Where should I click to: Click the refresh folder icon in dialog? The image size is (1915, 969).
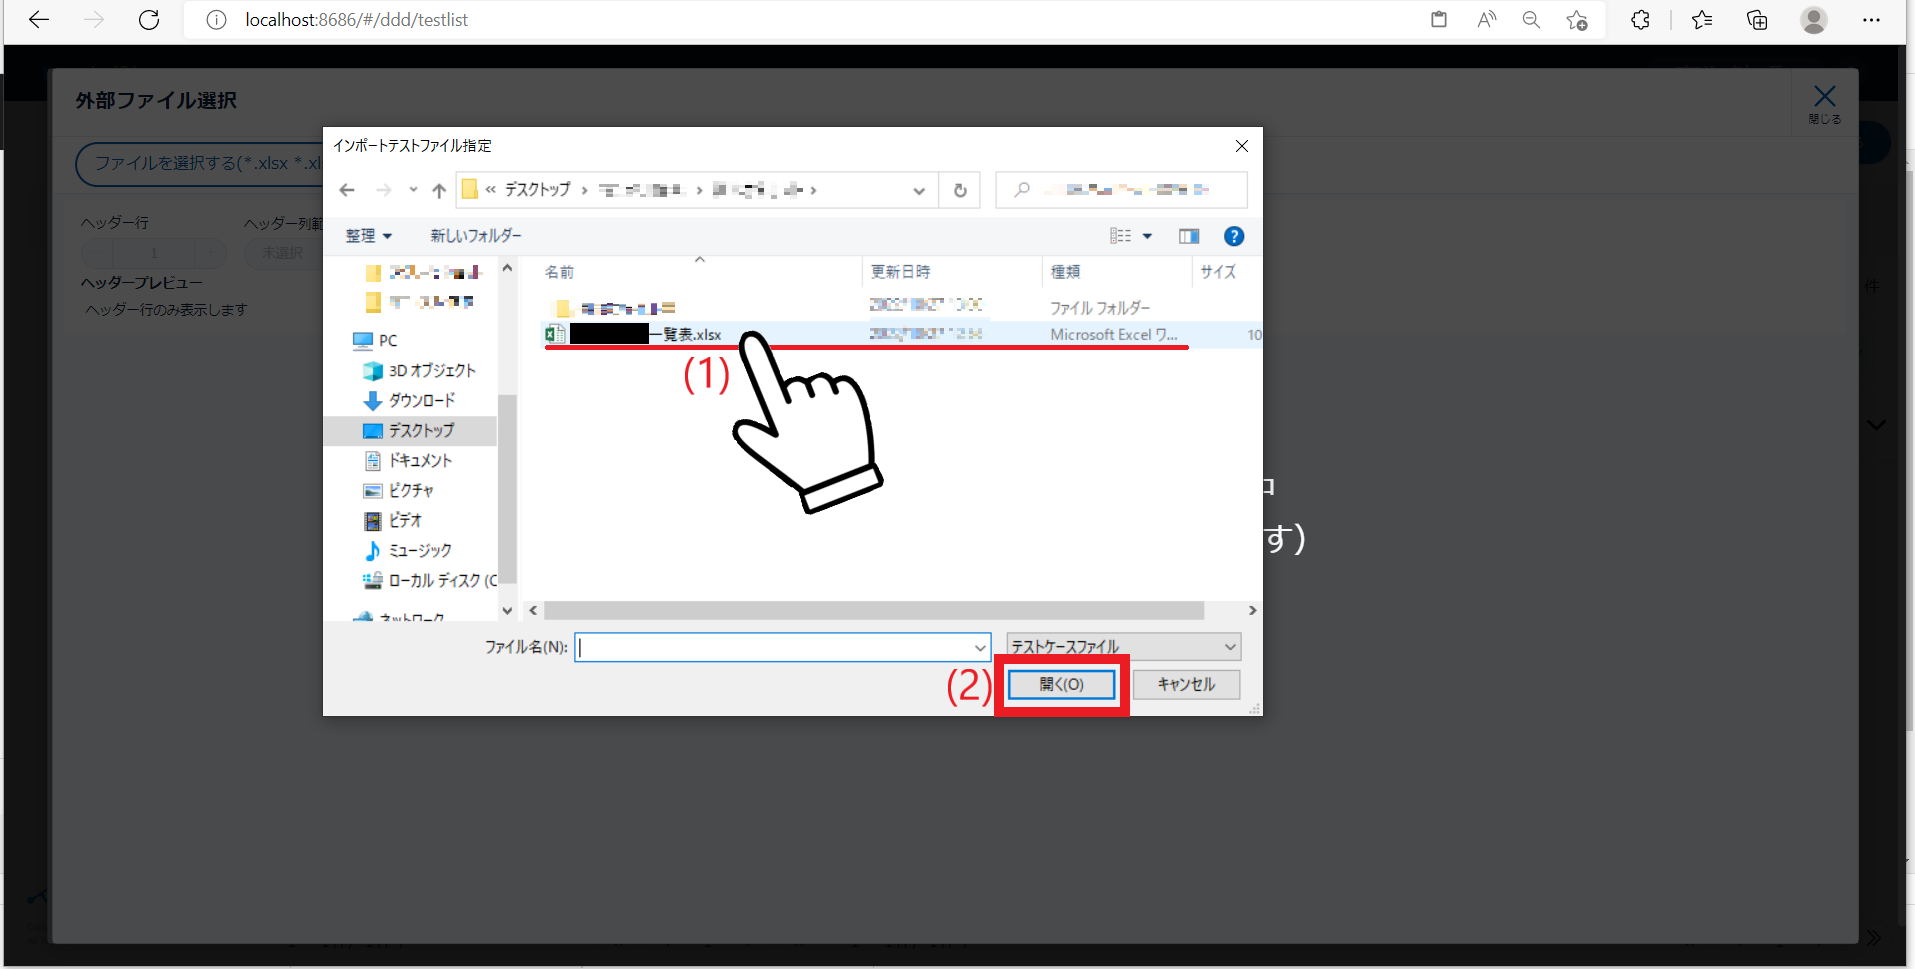click(x=960, y=190)
